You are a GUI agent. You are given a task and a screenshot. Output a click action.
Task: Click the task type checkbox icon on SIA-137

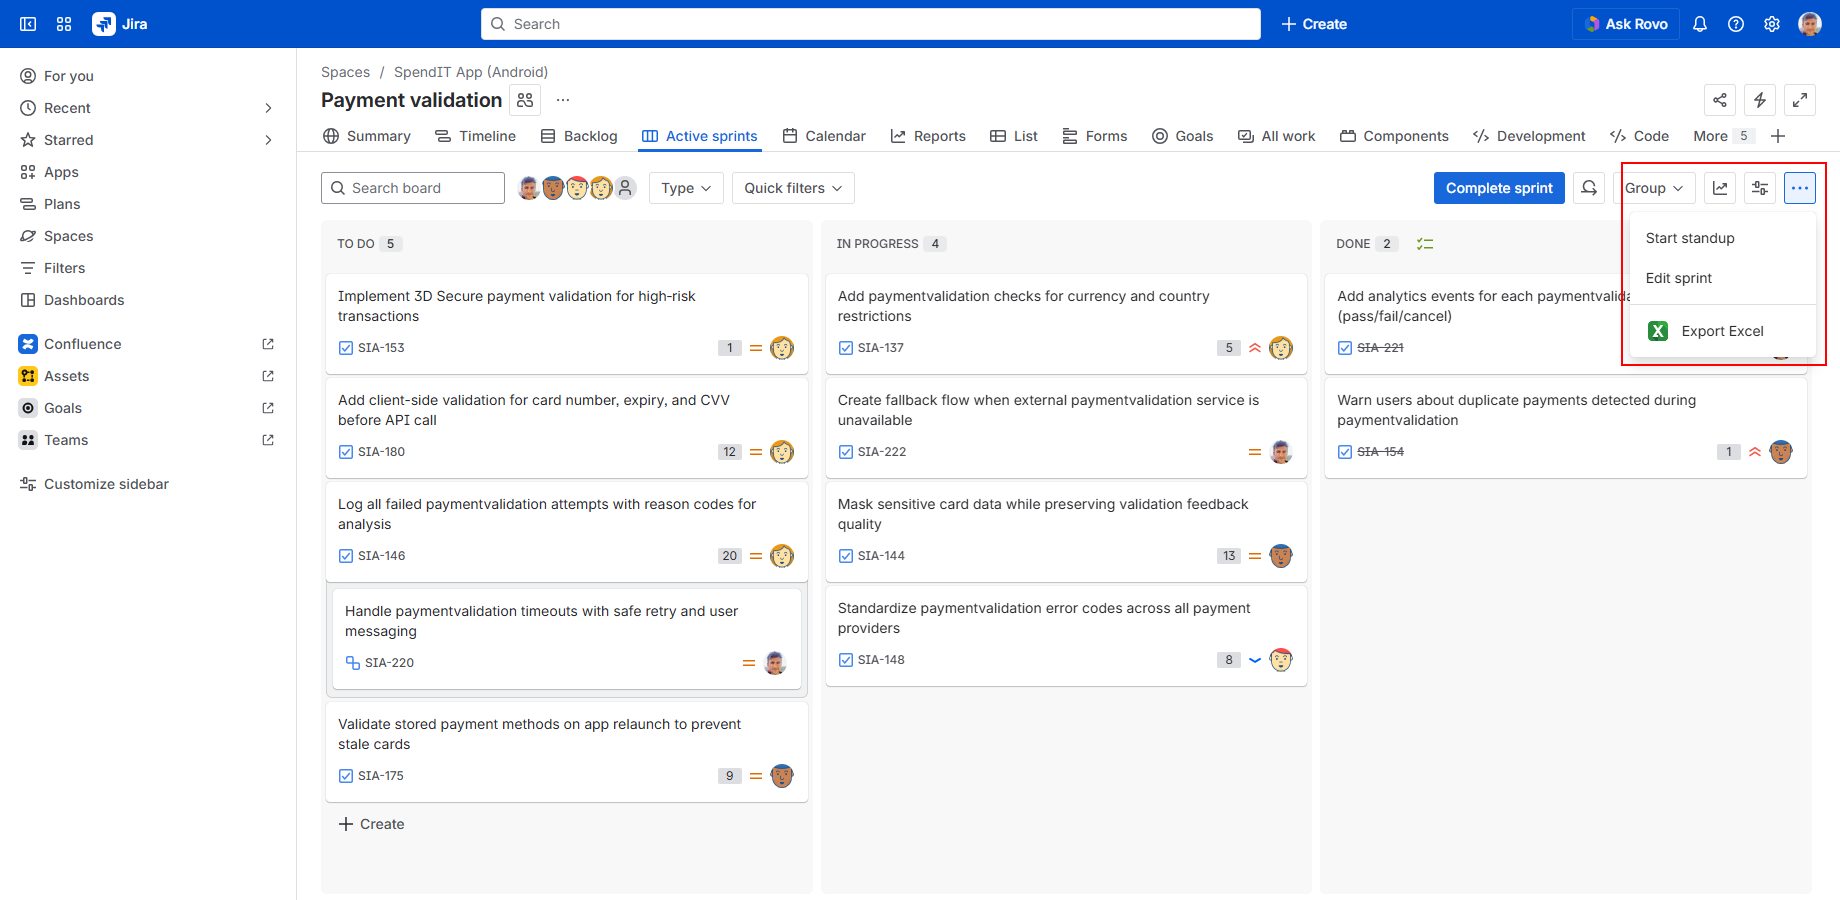[846, 348]
